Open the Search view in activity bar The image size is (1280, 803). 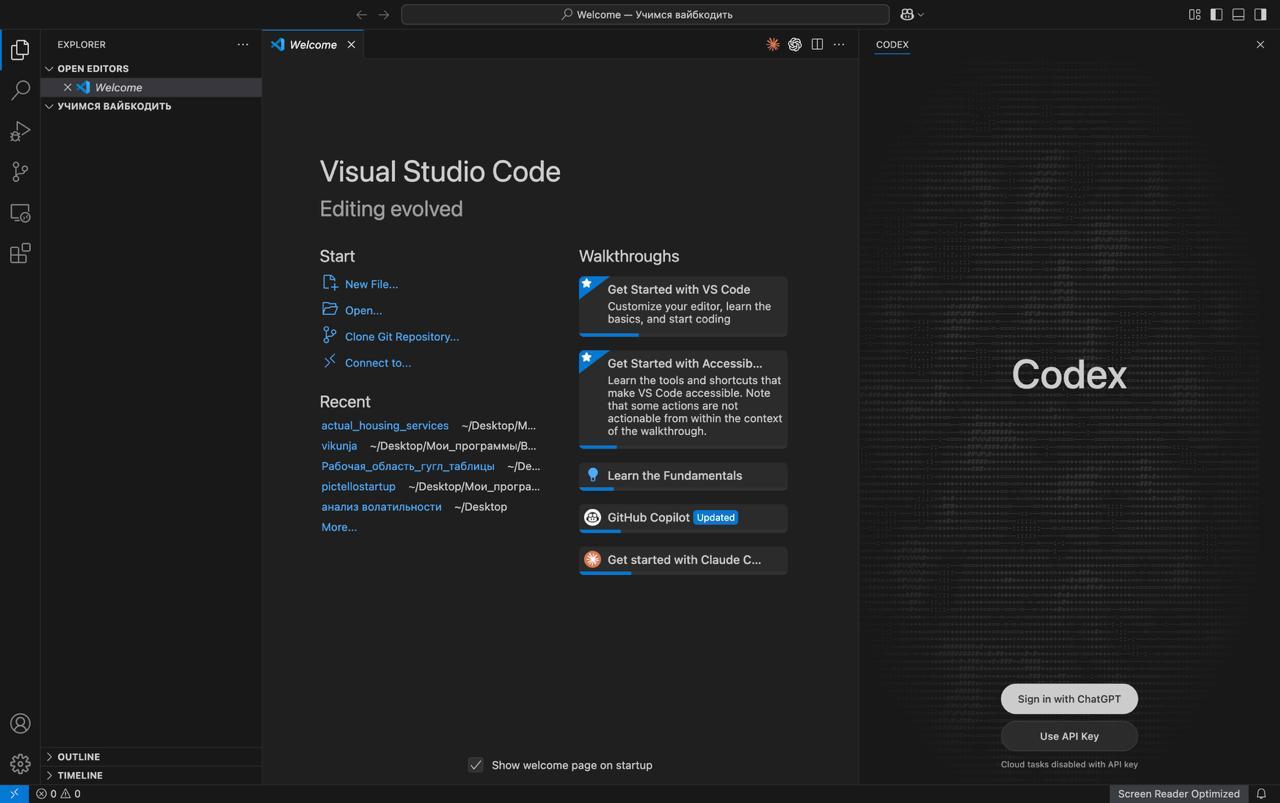20,90
